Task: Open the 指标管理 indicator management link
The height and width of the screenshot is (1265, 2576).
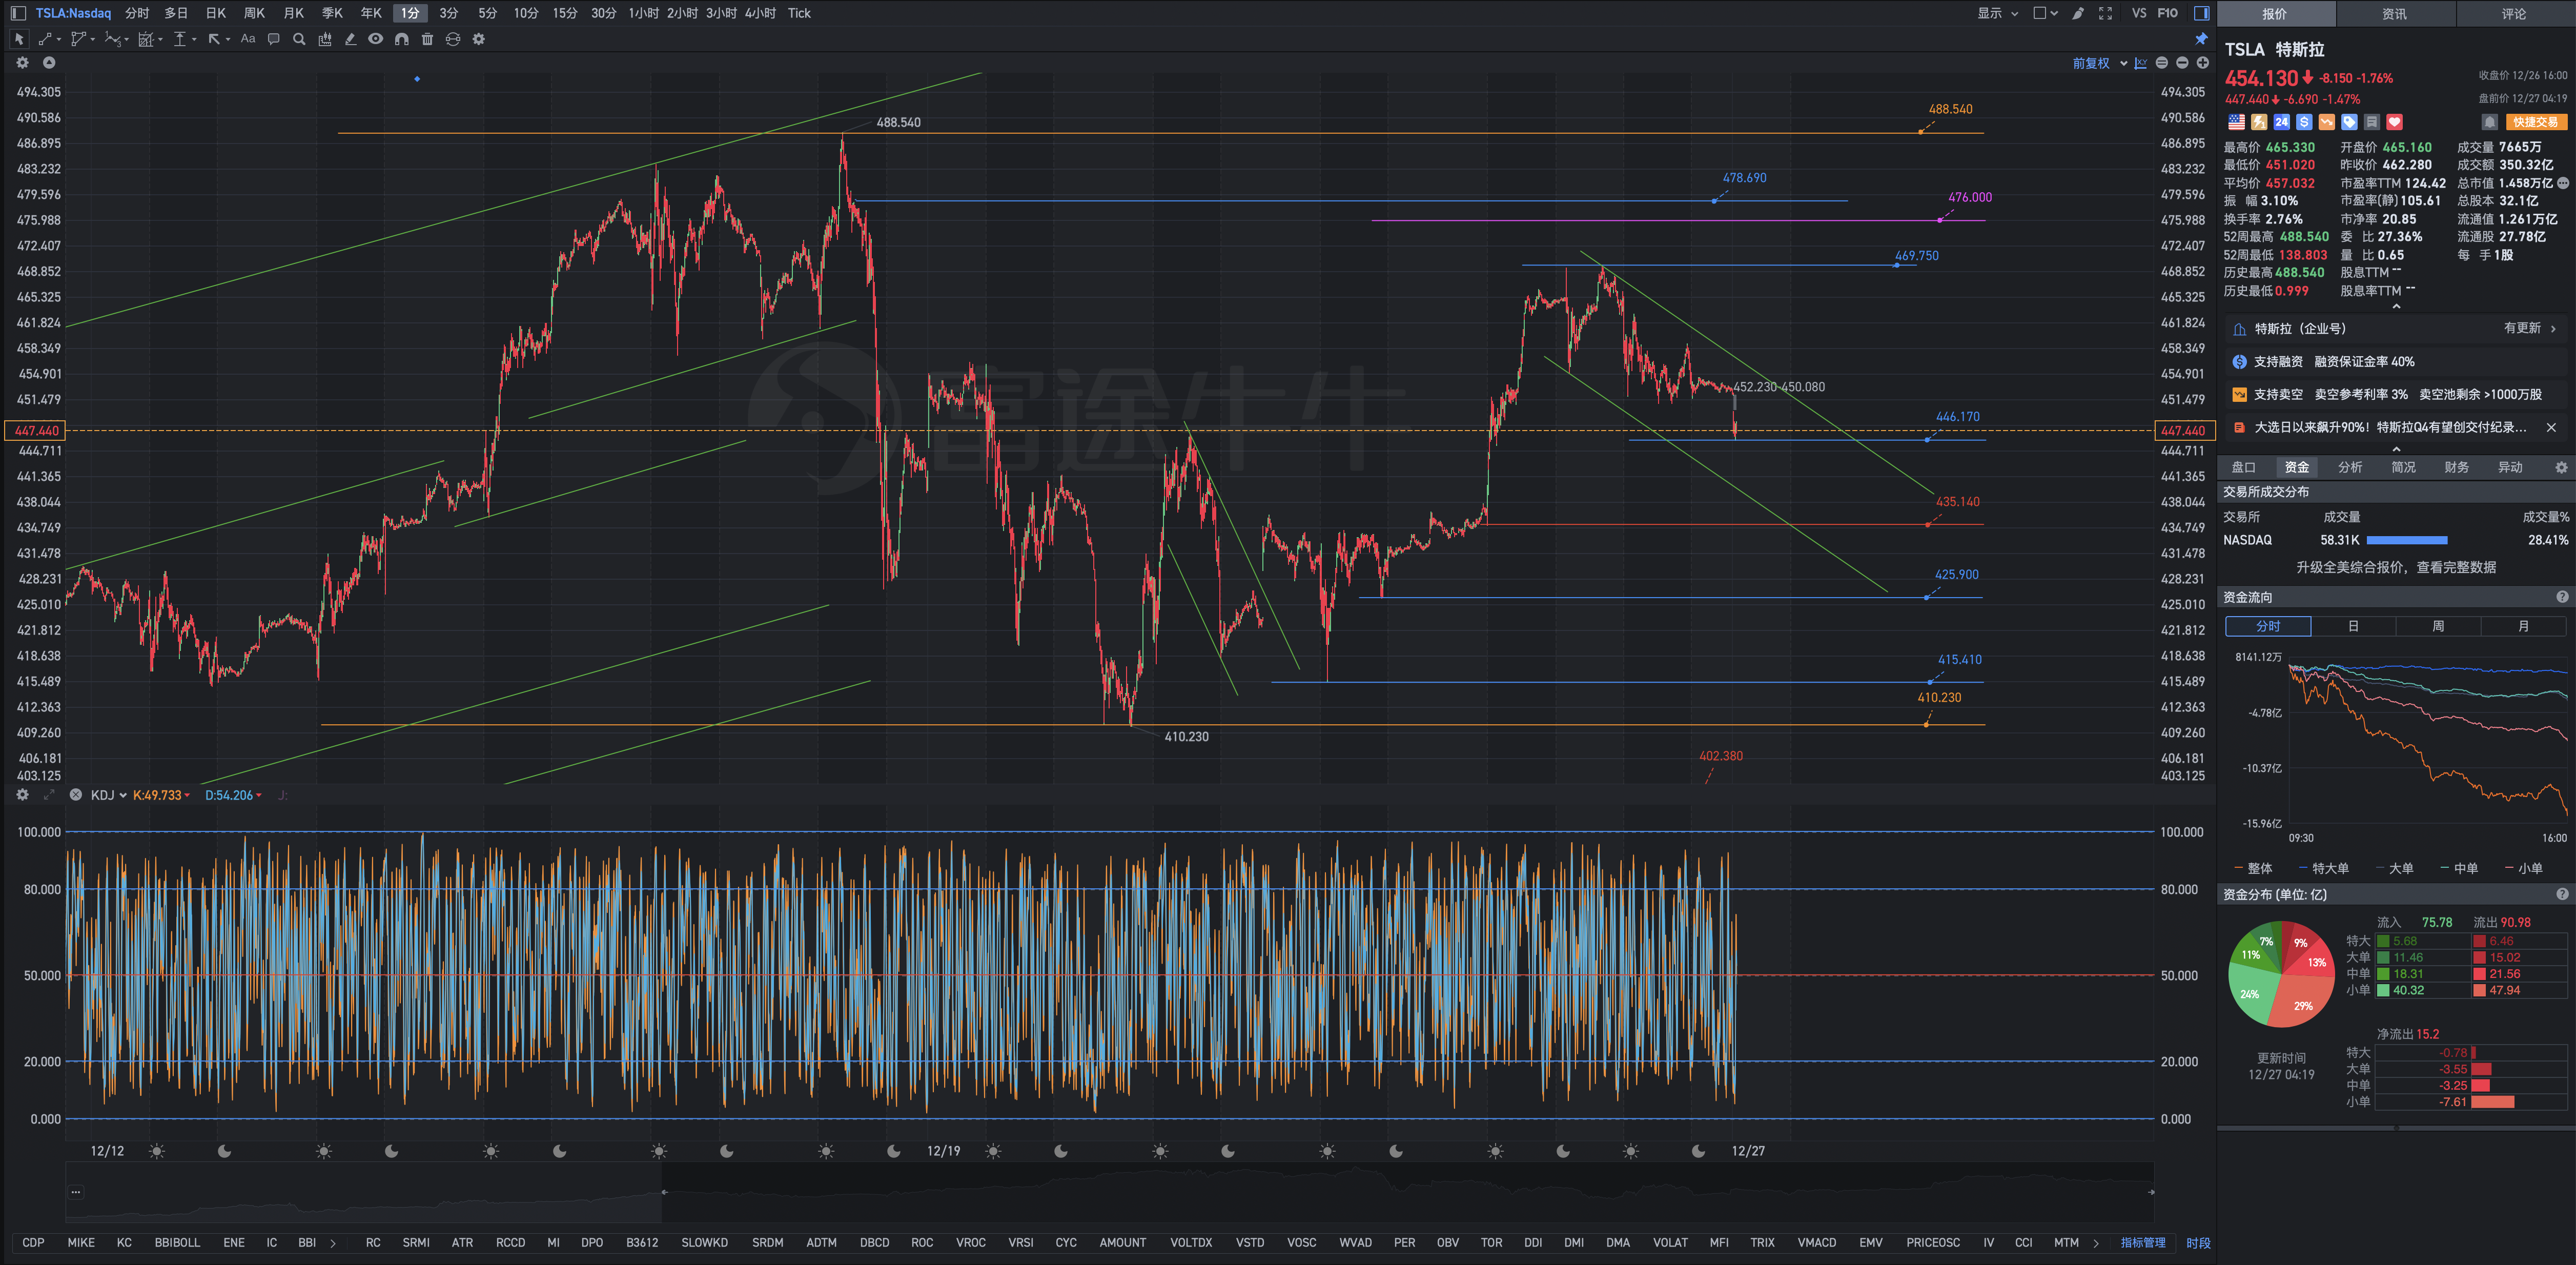Action: (x=2143, y=1242)
